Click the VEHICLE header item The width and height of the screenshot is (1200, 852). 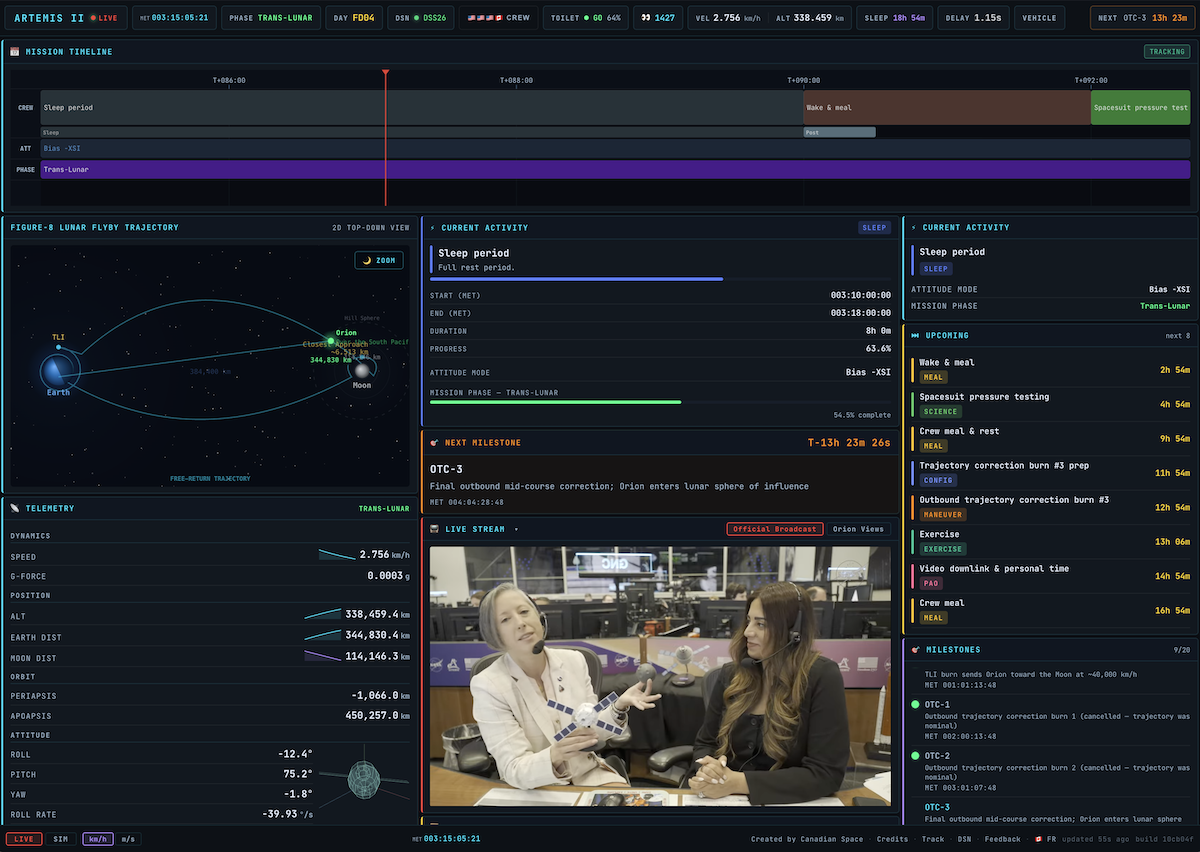[x=1040, y=17]
